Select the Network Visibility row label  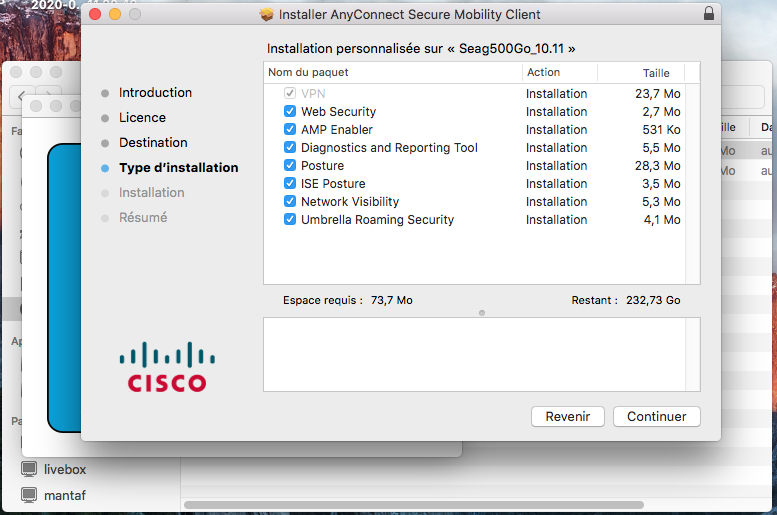tap(350, 202)
